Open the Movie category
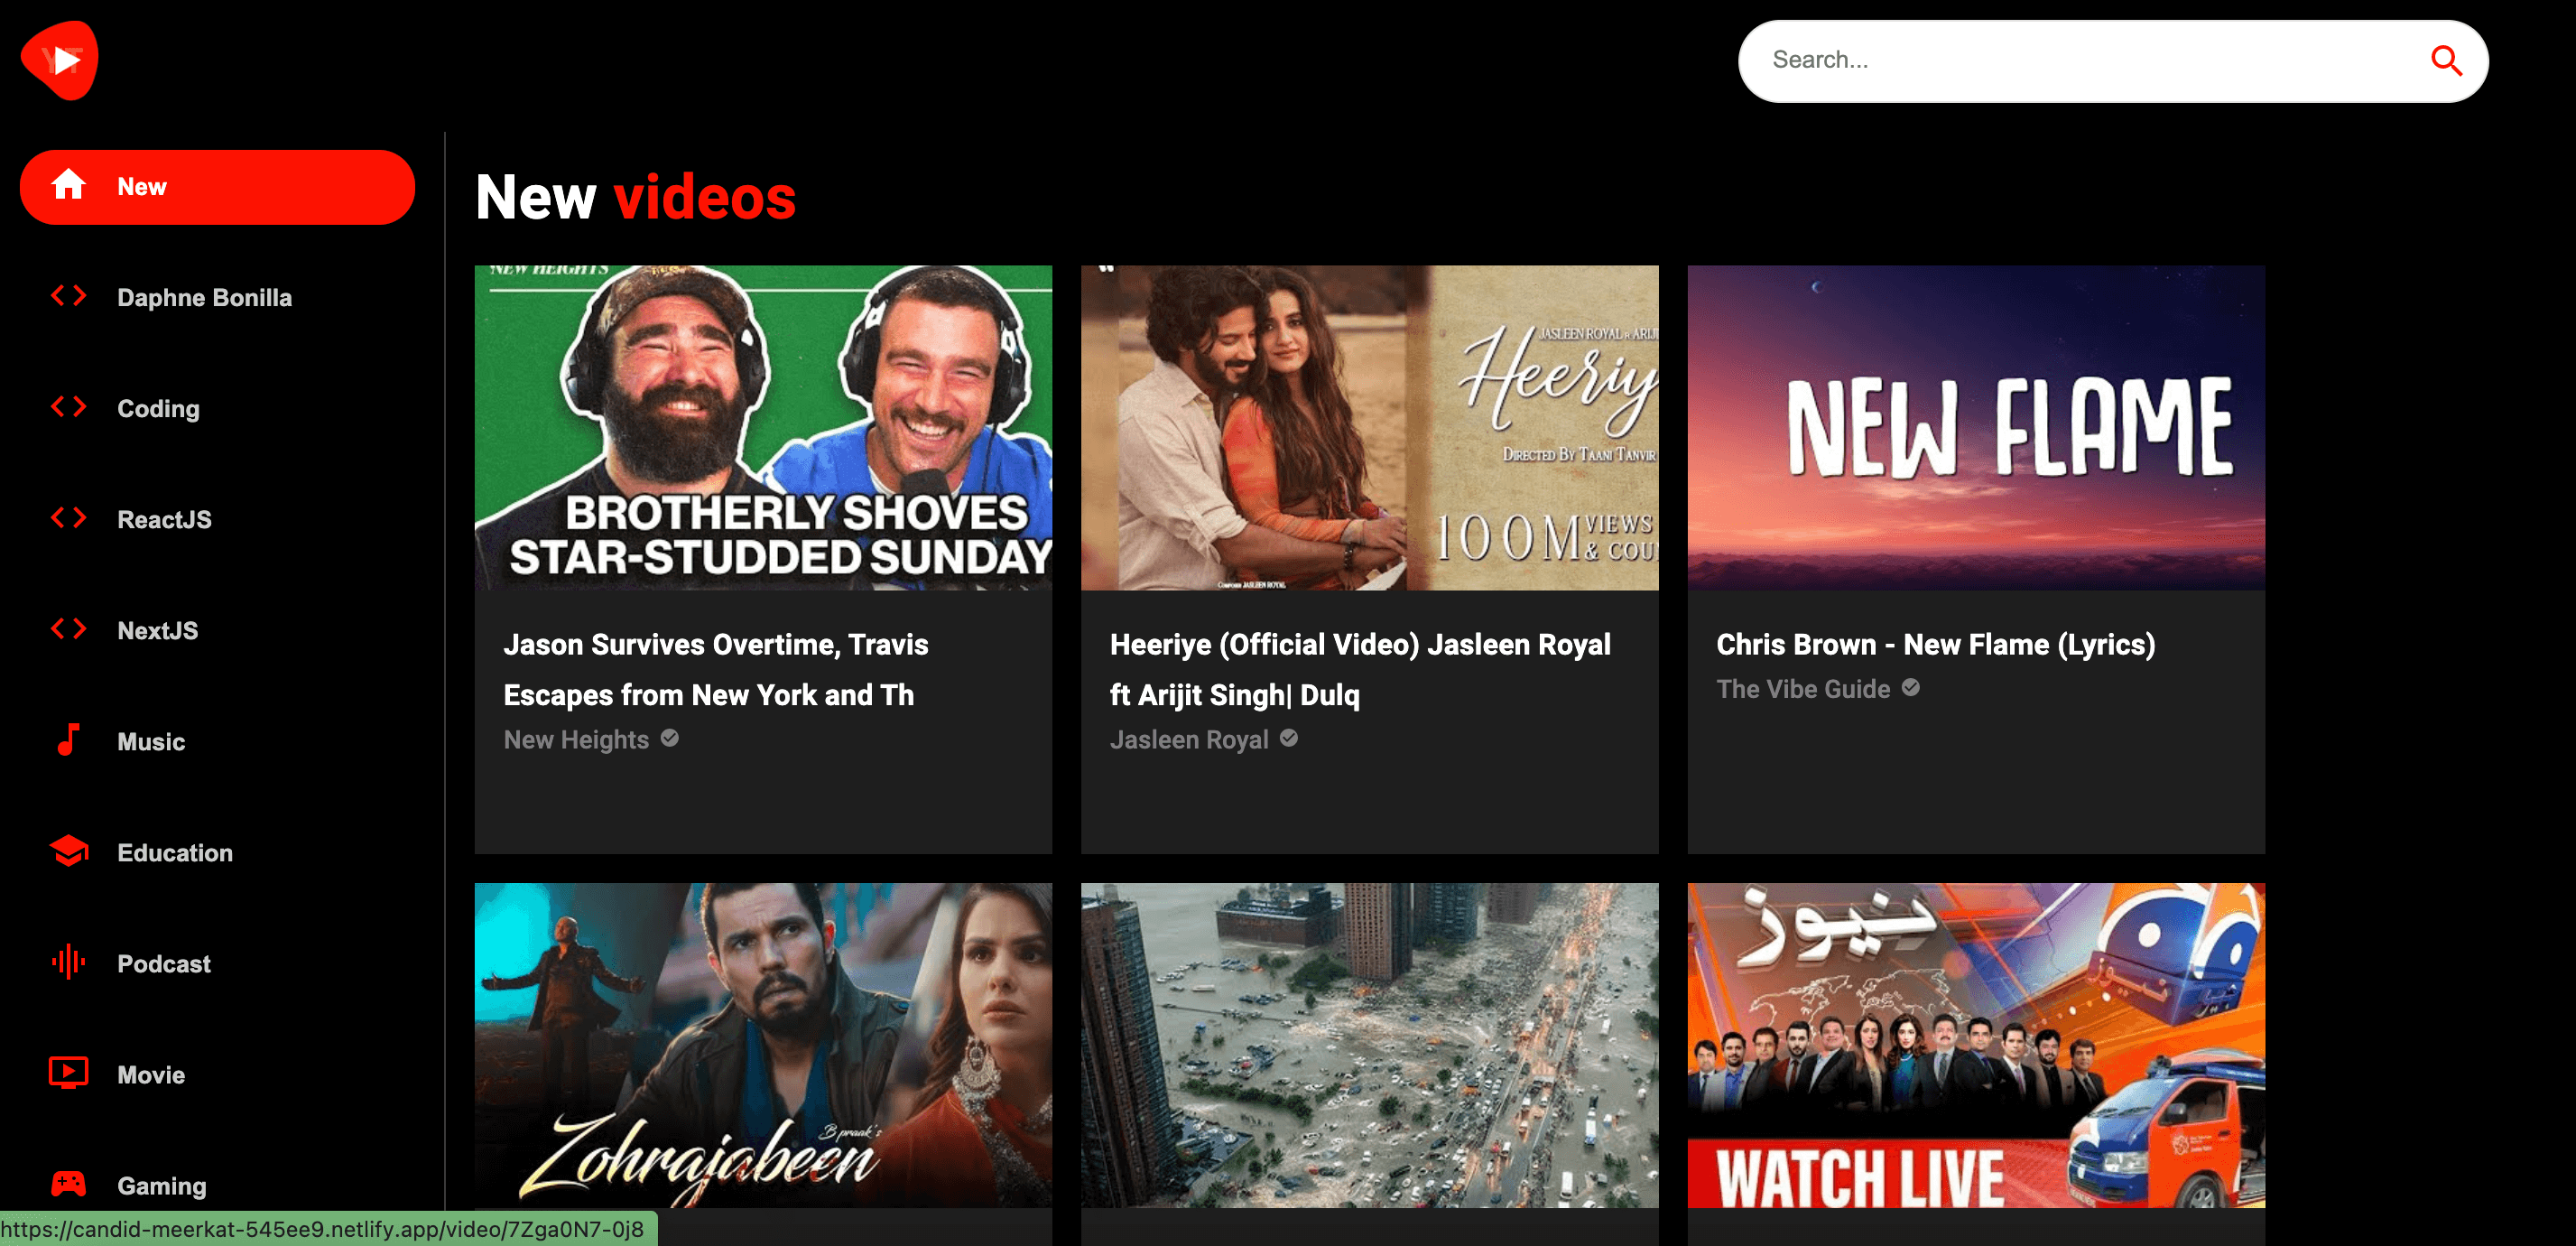Viewport: 2576px width, 1246px height. coord(217,1074)
